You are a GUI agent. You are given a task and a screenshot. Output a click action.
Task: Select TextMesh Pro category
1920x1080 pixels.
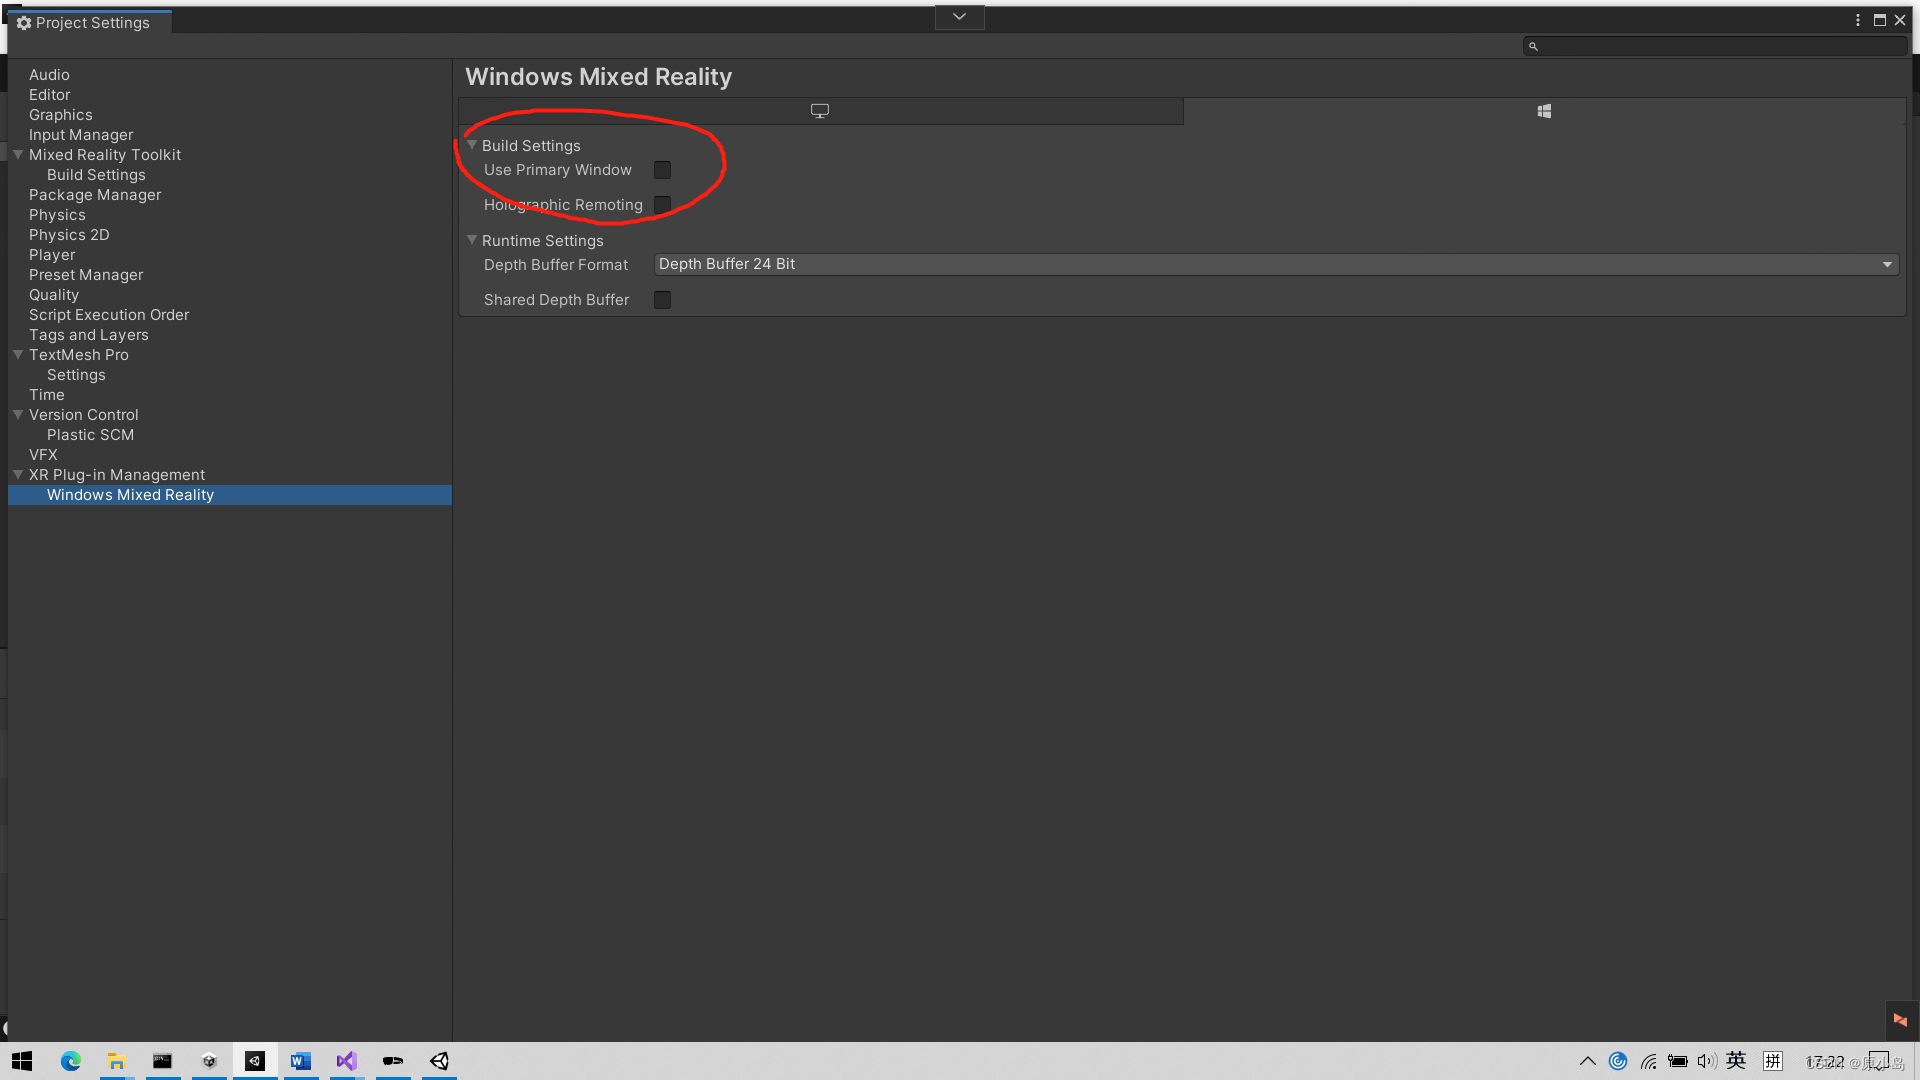pos(79,355)
